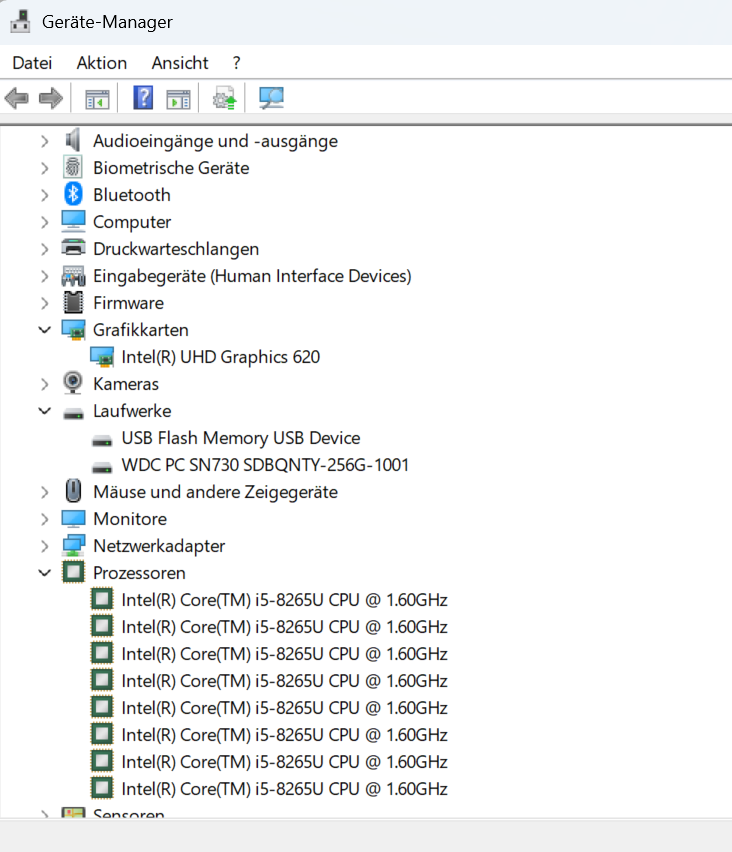
Task: Expand the Biometrische Geräte node
Action: pos(45,168)
